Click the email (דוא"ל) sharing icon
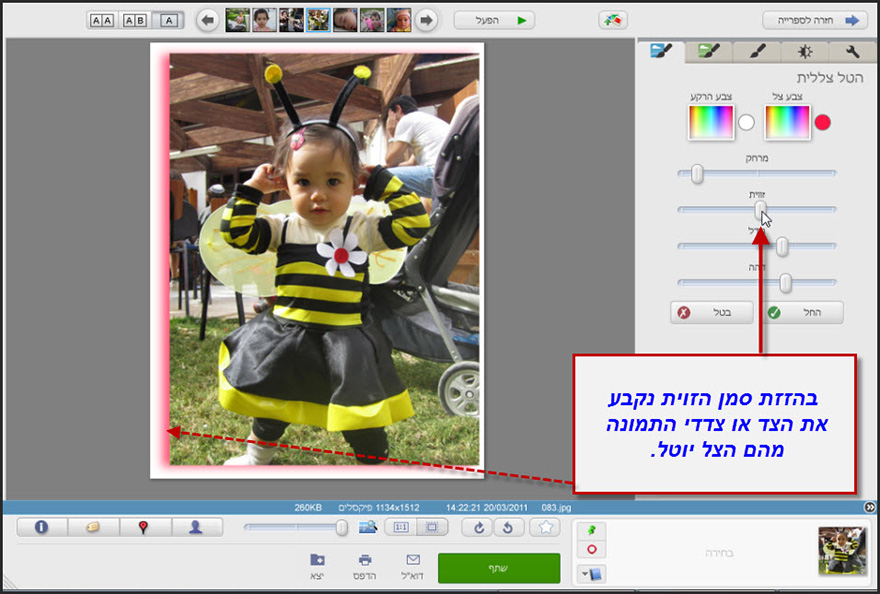The image size is (880, 594). pos(413,558)
